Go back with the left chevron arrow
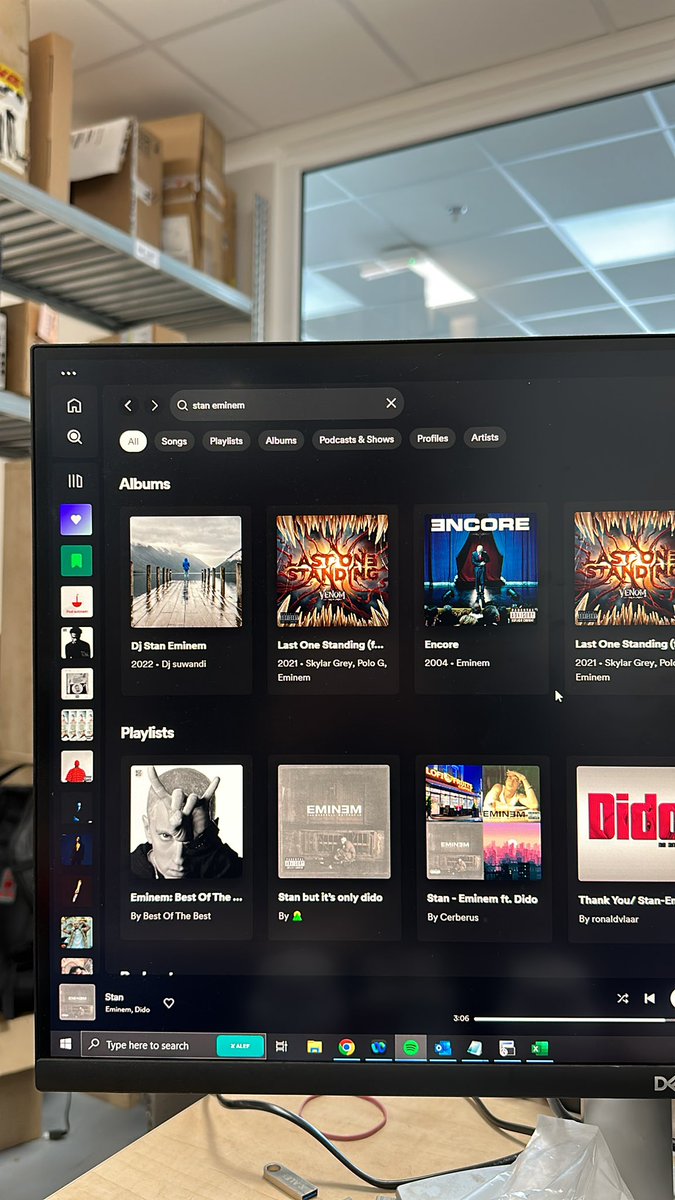Image resolution: width=675 pixels, height=1200 pixels. click(x=128, y=405)
